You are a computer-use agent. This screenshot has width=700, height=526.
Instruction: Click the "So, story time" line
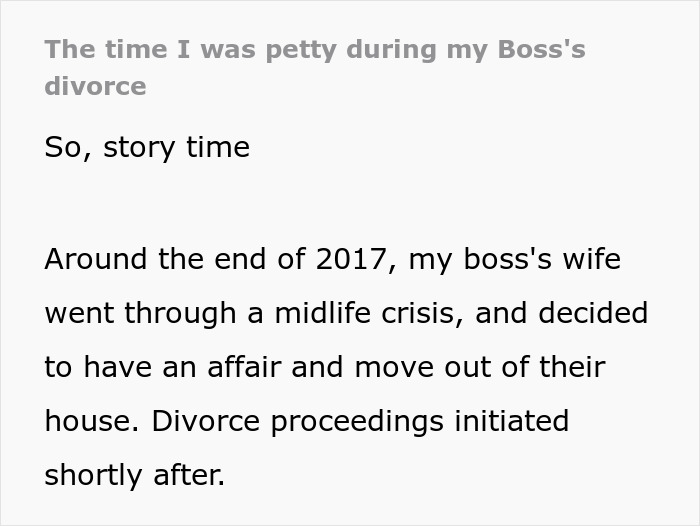coord(147,148)
